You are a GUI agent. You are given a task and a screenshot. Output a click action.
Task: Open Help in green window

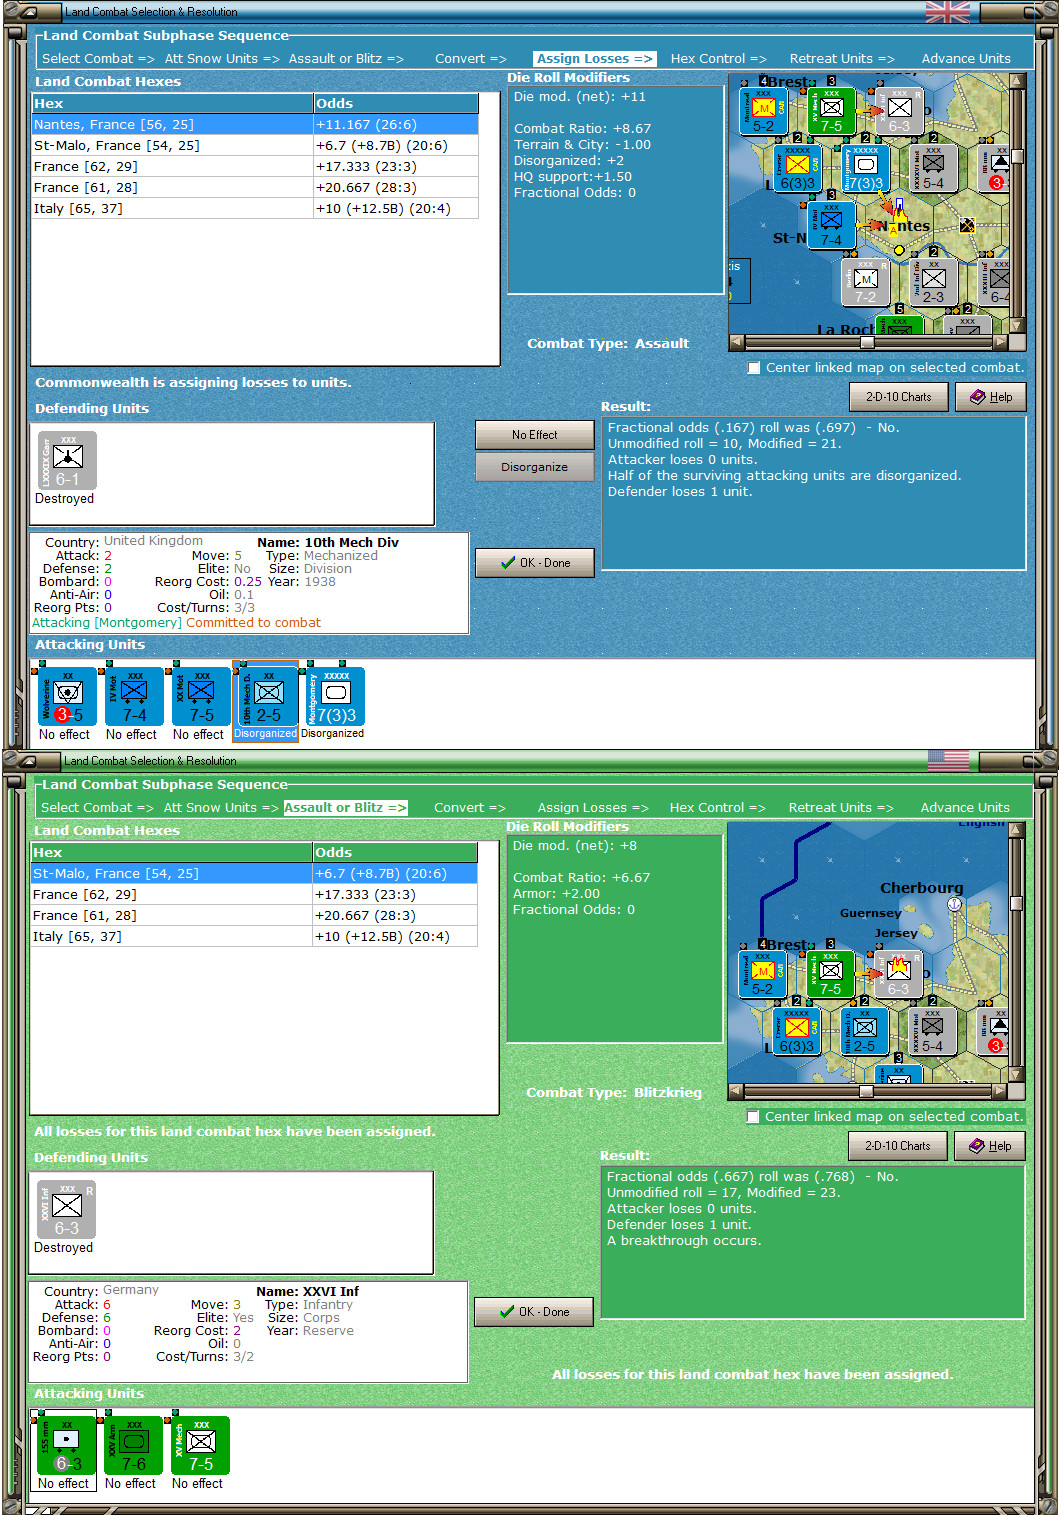coord(989,1146)
